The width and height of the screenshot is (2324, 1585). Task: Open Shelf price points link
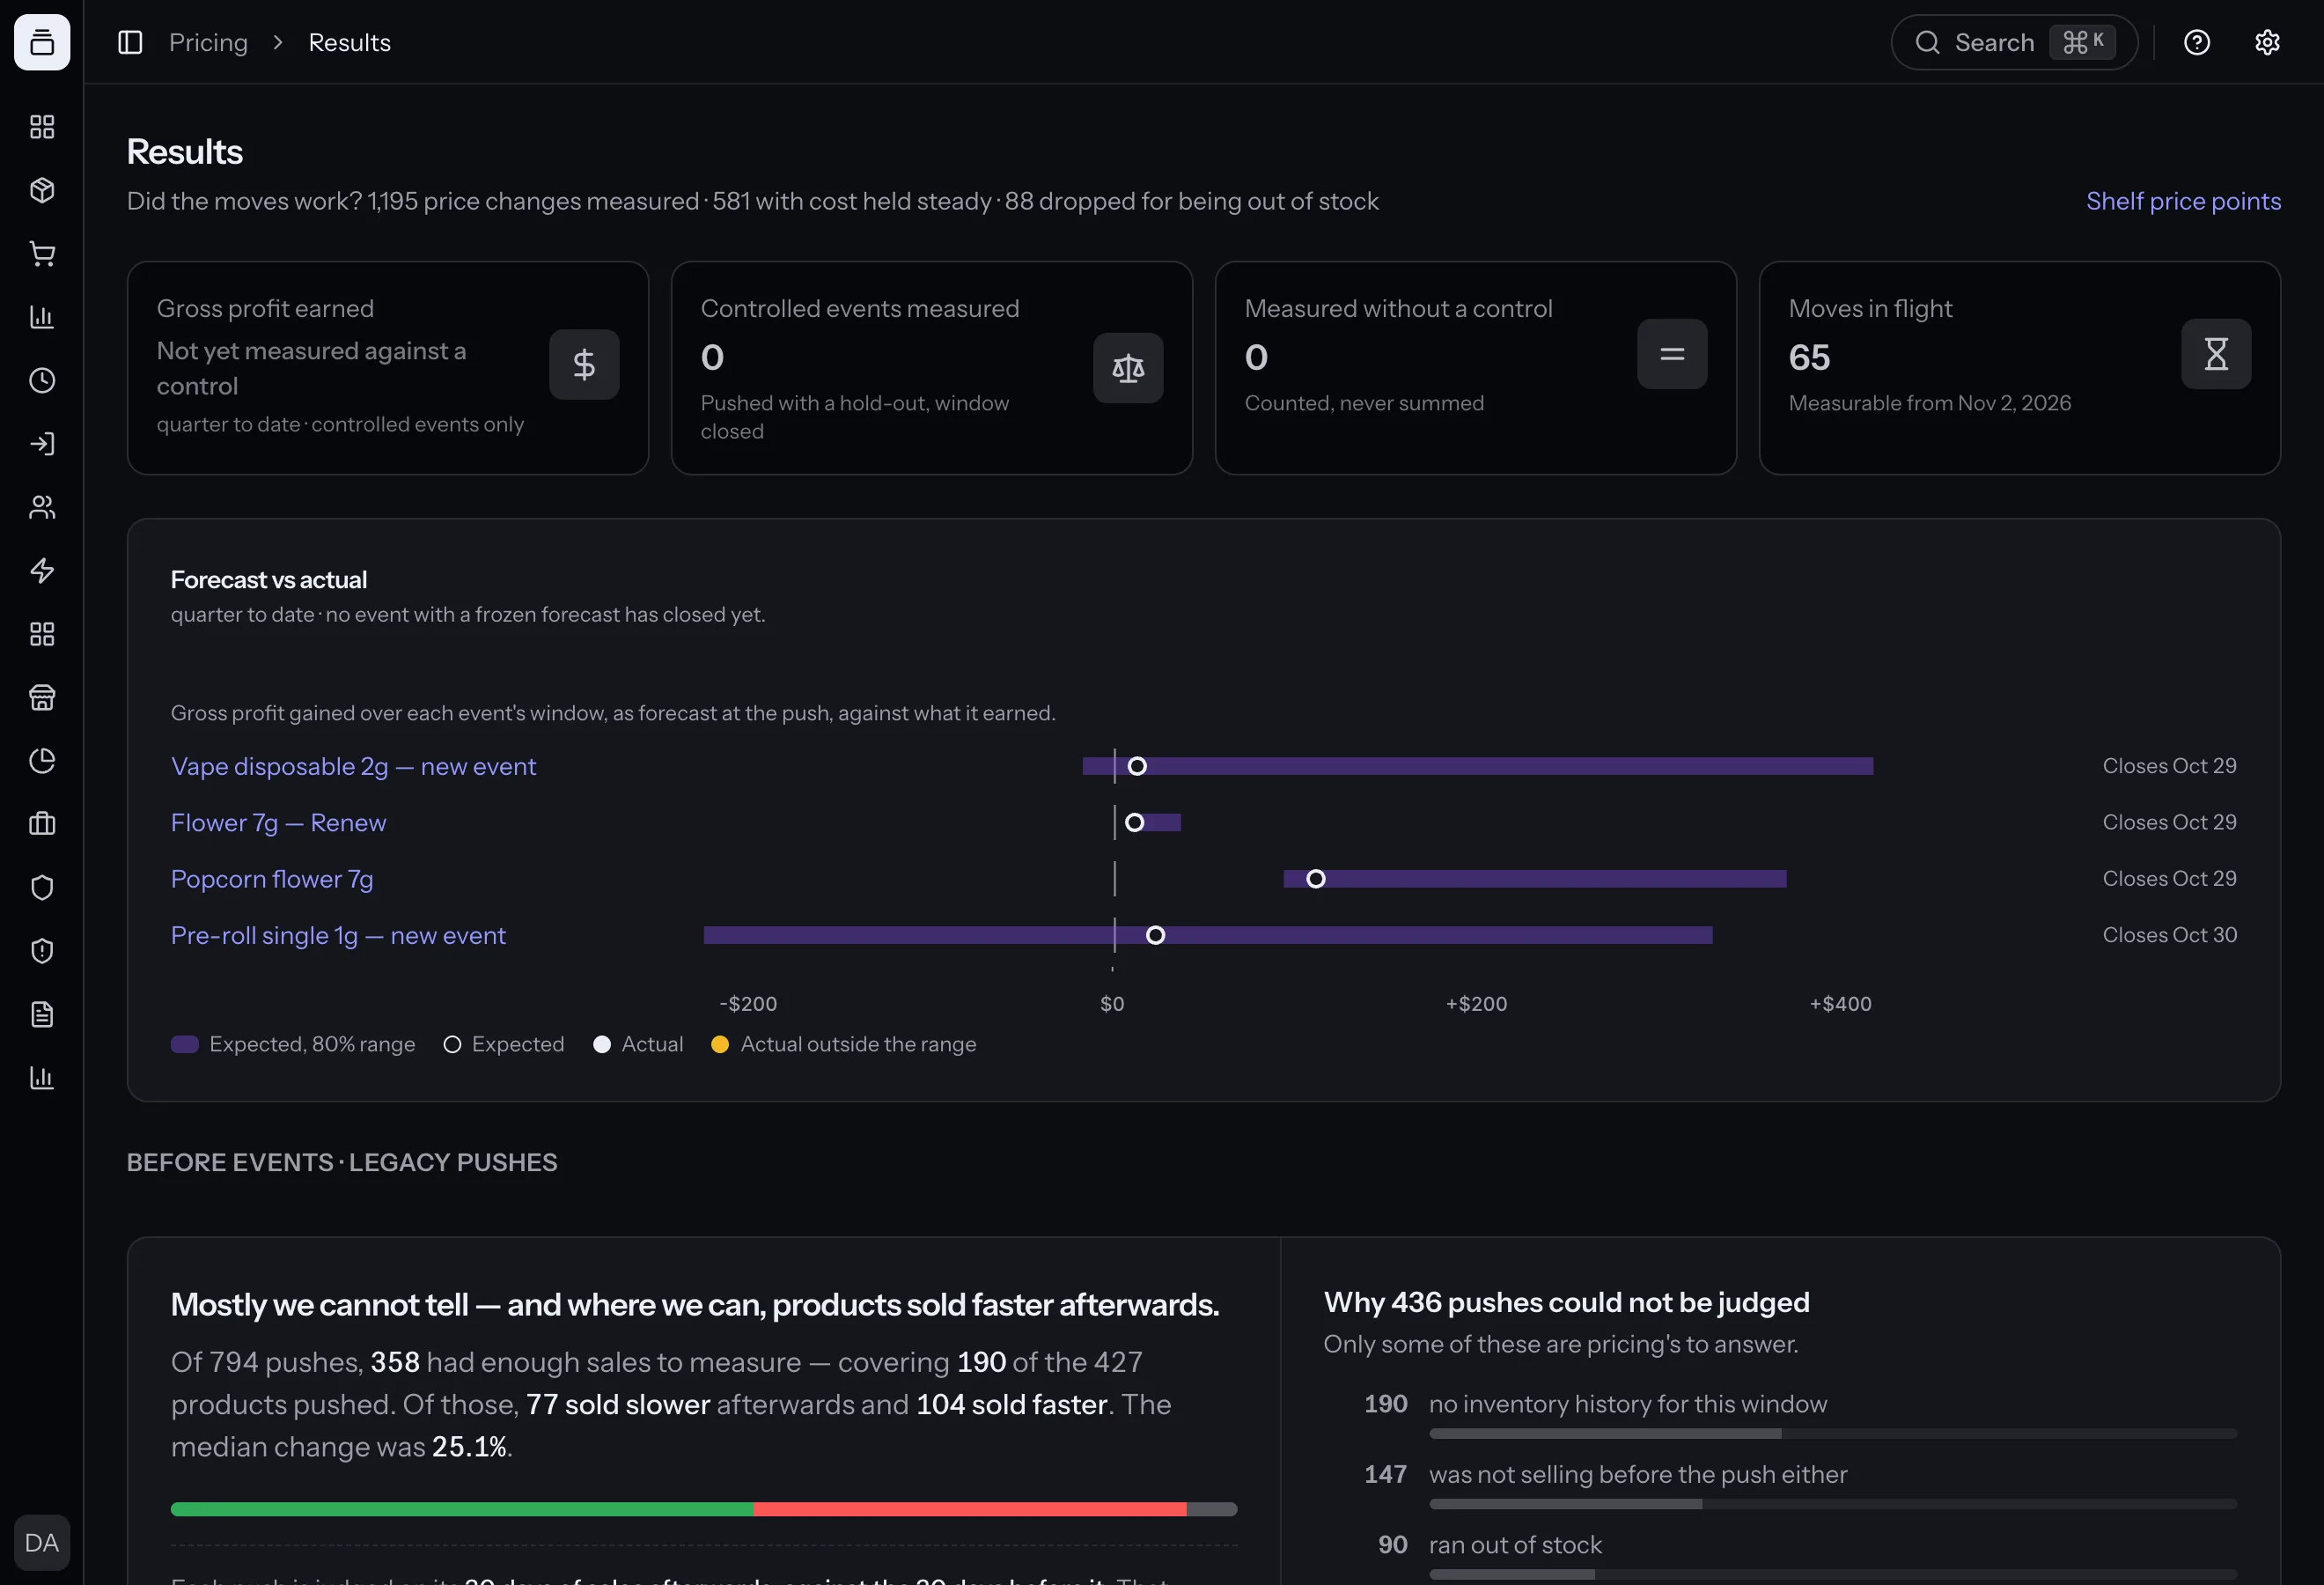2183,201
